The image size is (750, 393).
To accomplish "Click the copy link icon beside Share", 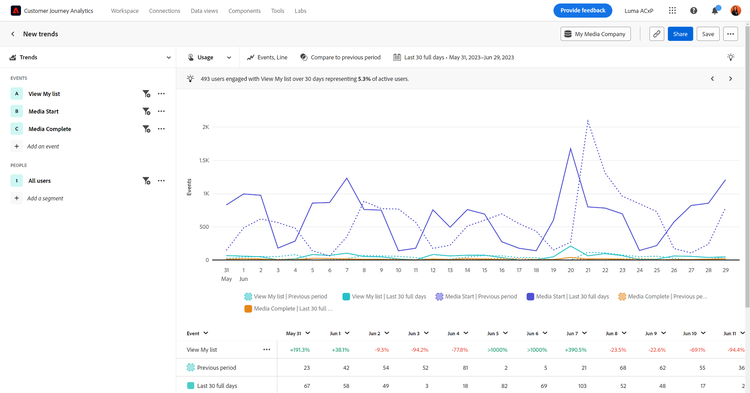I will tap(656, 34).
